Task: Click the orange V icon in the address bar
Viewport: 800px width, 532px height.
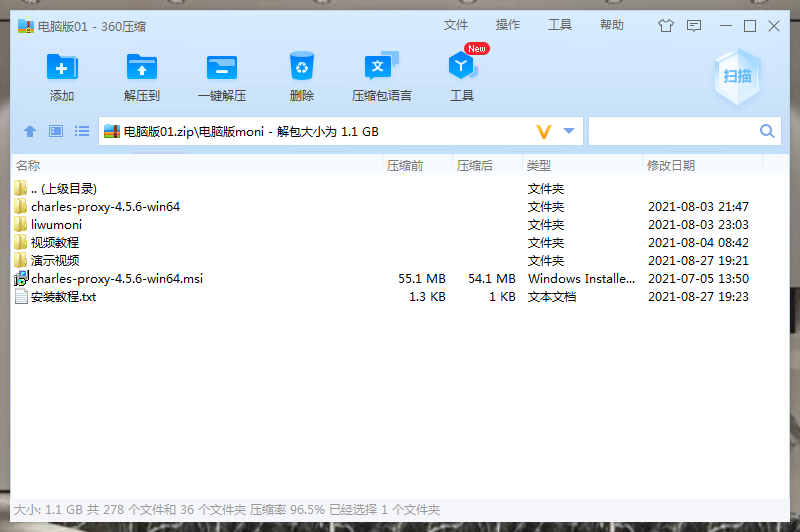Action: point(544,131)
